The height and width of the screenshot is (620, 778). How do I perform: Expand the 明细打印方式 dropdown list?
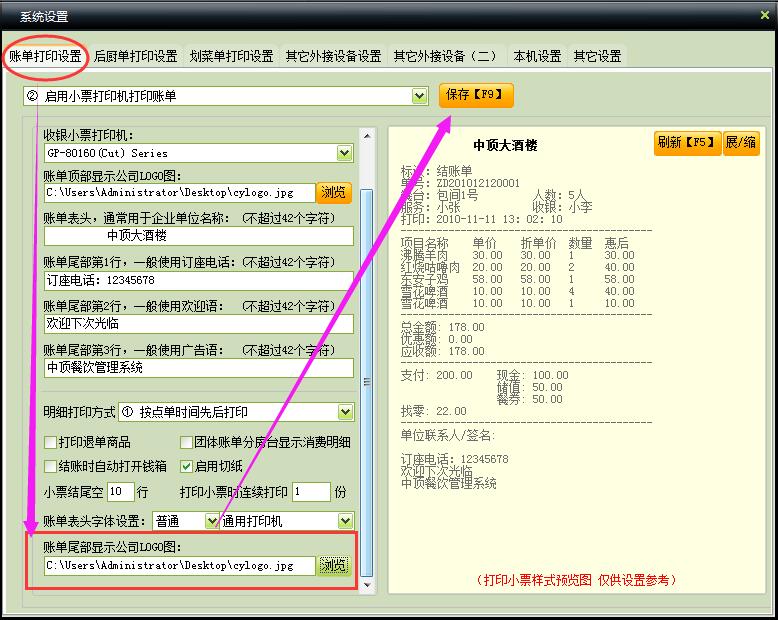pos(345,412)
